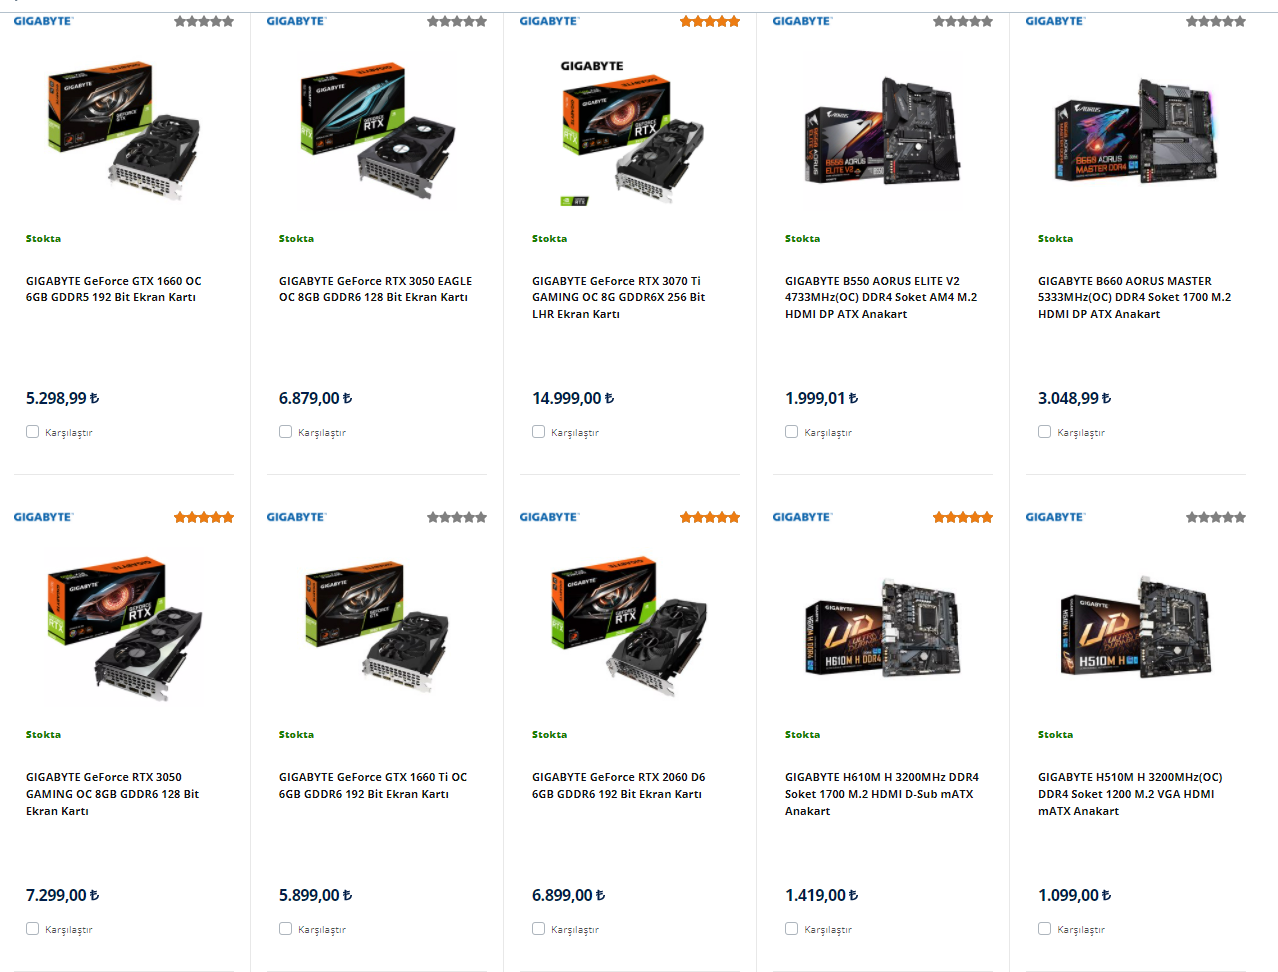Image resolution: width=1278 pixels, height=972 pixels.
Task: Click the Gigabyte logo above RTX 2060 D6
Action: (549, 517)
